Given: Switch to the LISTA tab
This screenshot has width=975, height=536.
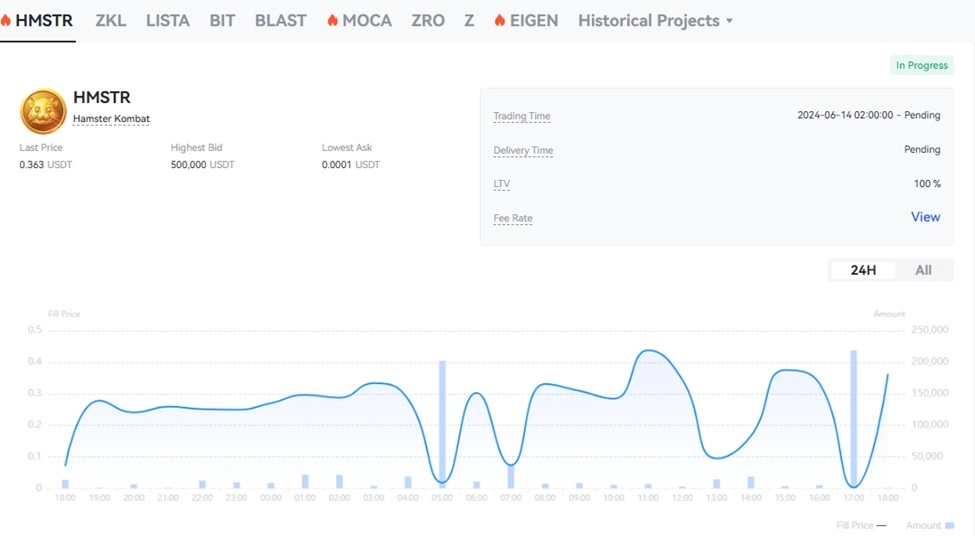Looking at the screenshot, I should [x=168, y=21].
